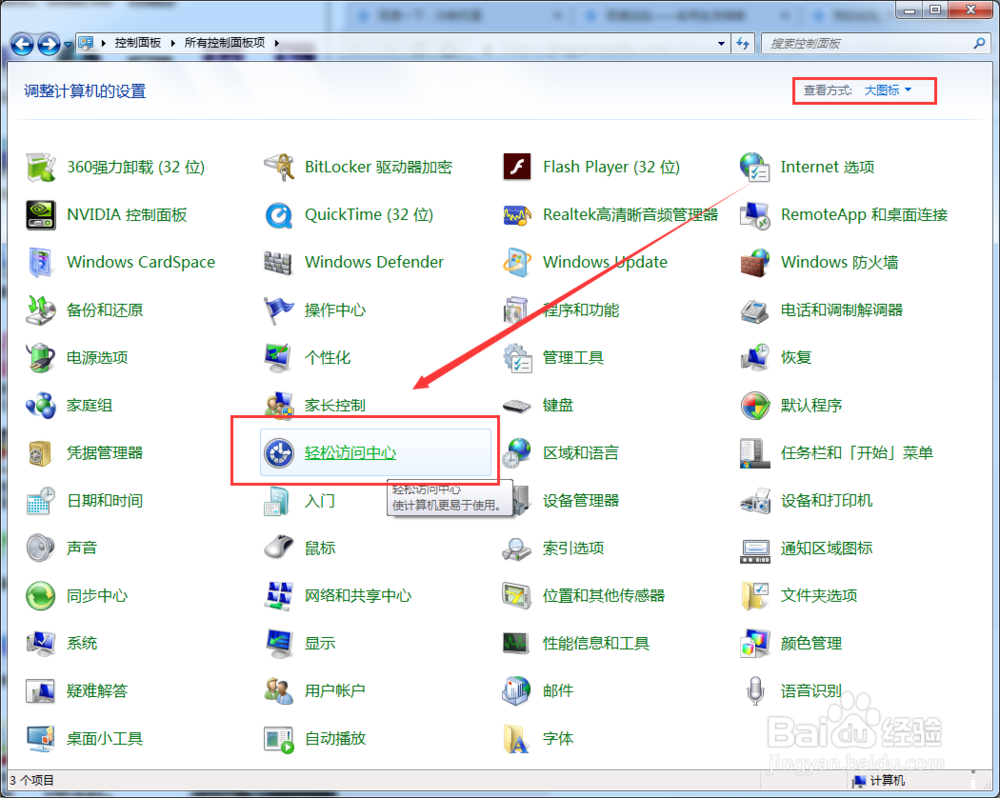
Task: Expand the address bar history dropdown arrow
Action: click(721, 43)
